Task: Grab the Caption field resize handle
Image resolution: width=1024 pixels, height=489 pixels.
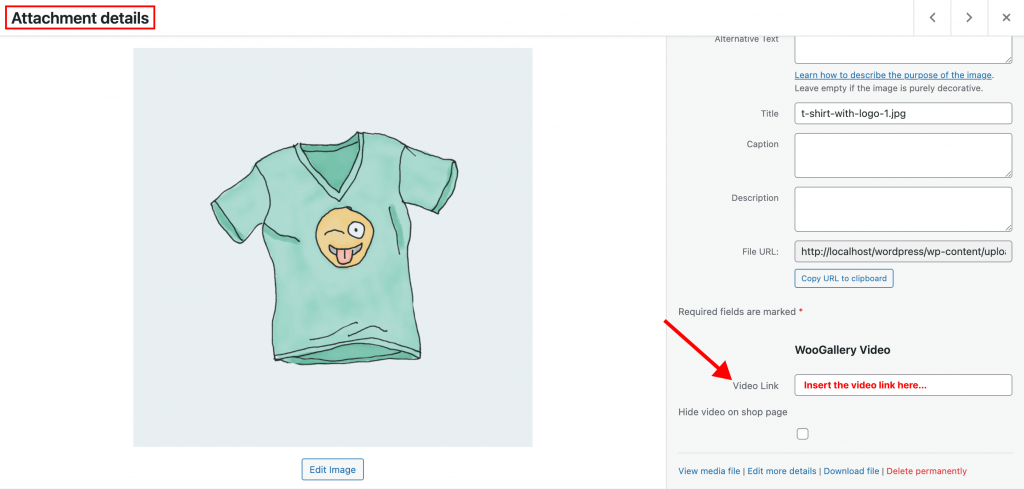Action: [1008, 173]
